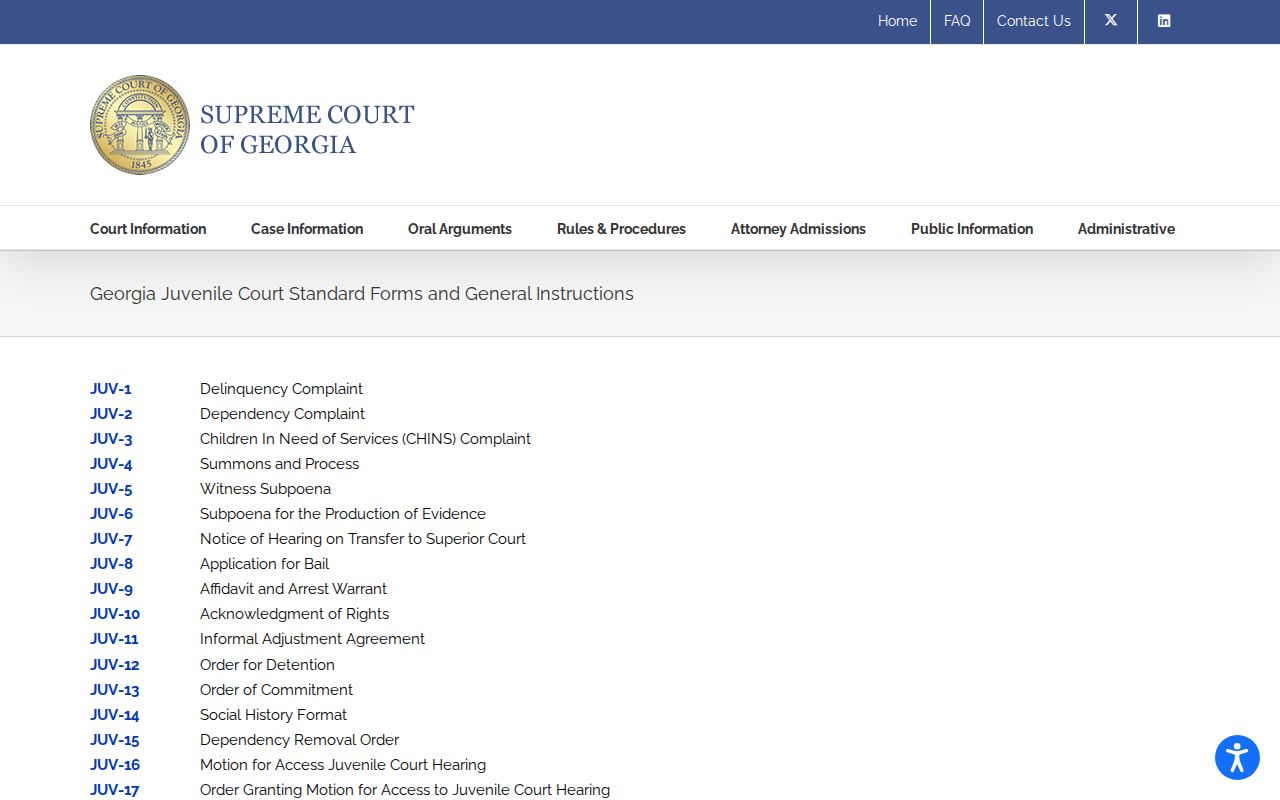Open the JUV-14 form link
Image resolution: width=1280 pixels, height=800 pixels.
coord(115,715)
